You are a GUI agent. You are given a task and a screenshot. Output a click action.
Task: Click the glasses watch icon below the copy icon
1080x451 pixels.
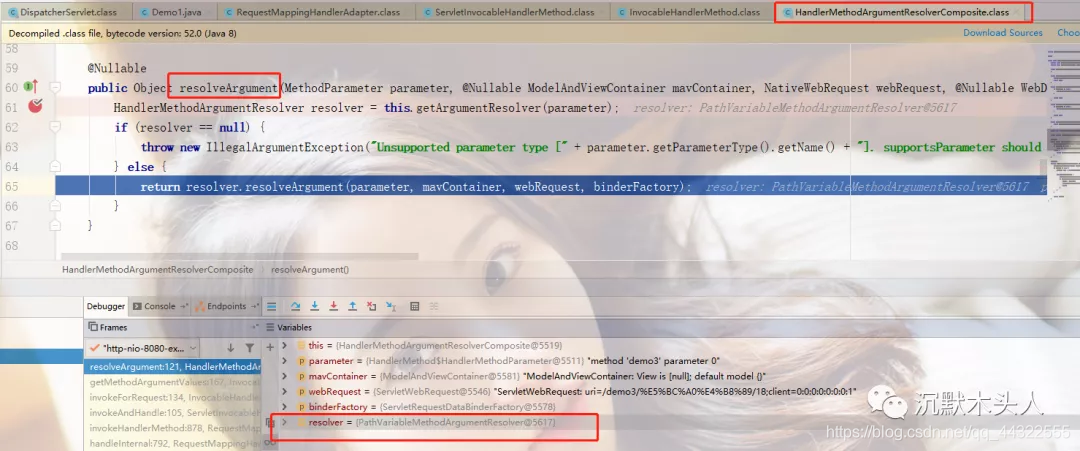click(x=270, y=444)
